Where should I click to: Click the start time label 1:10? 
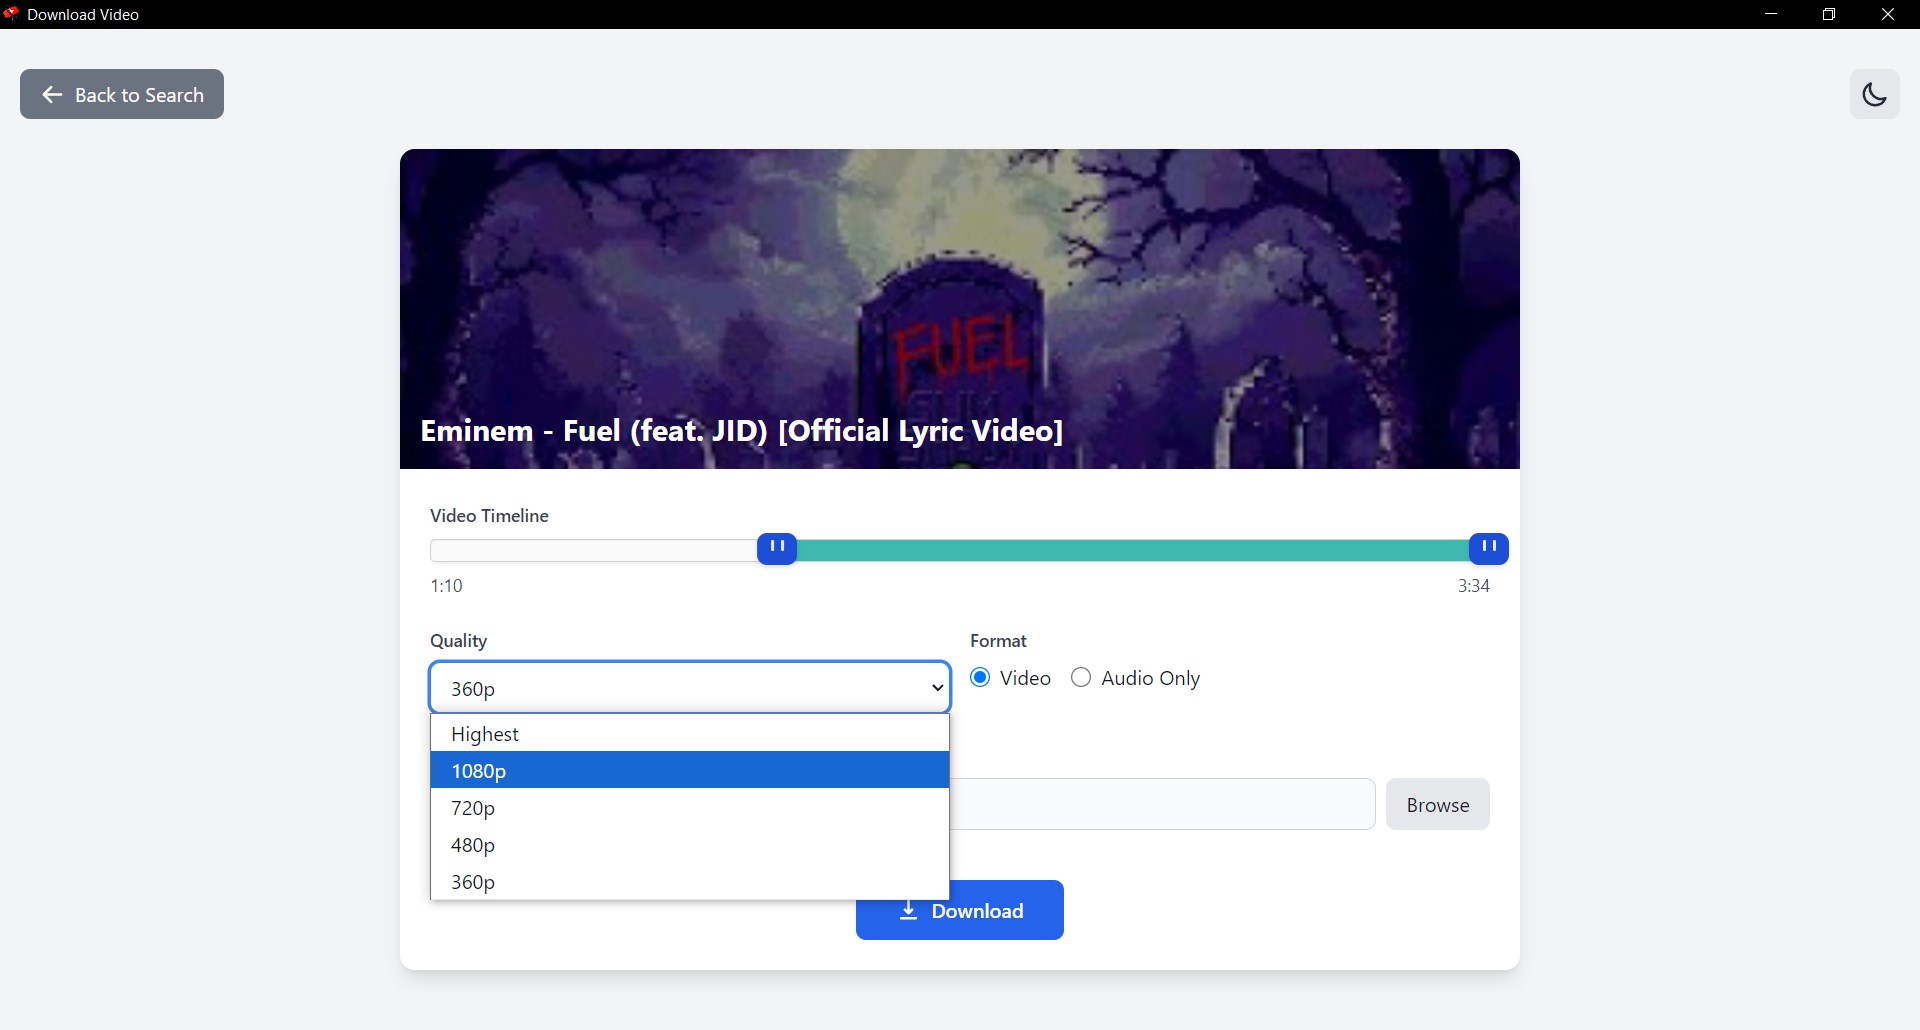[x=446, y=586]
